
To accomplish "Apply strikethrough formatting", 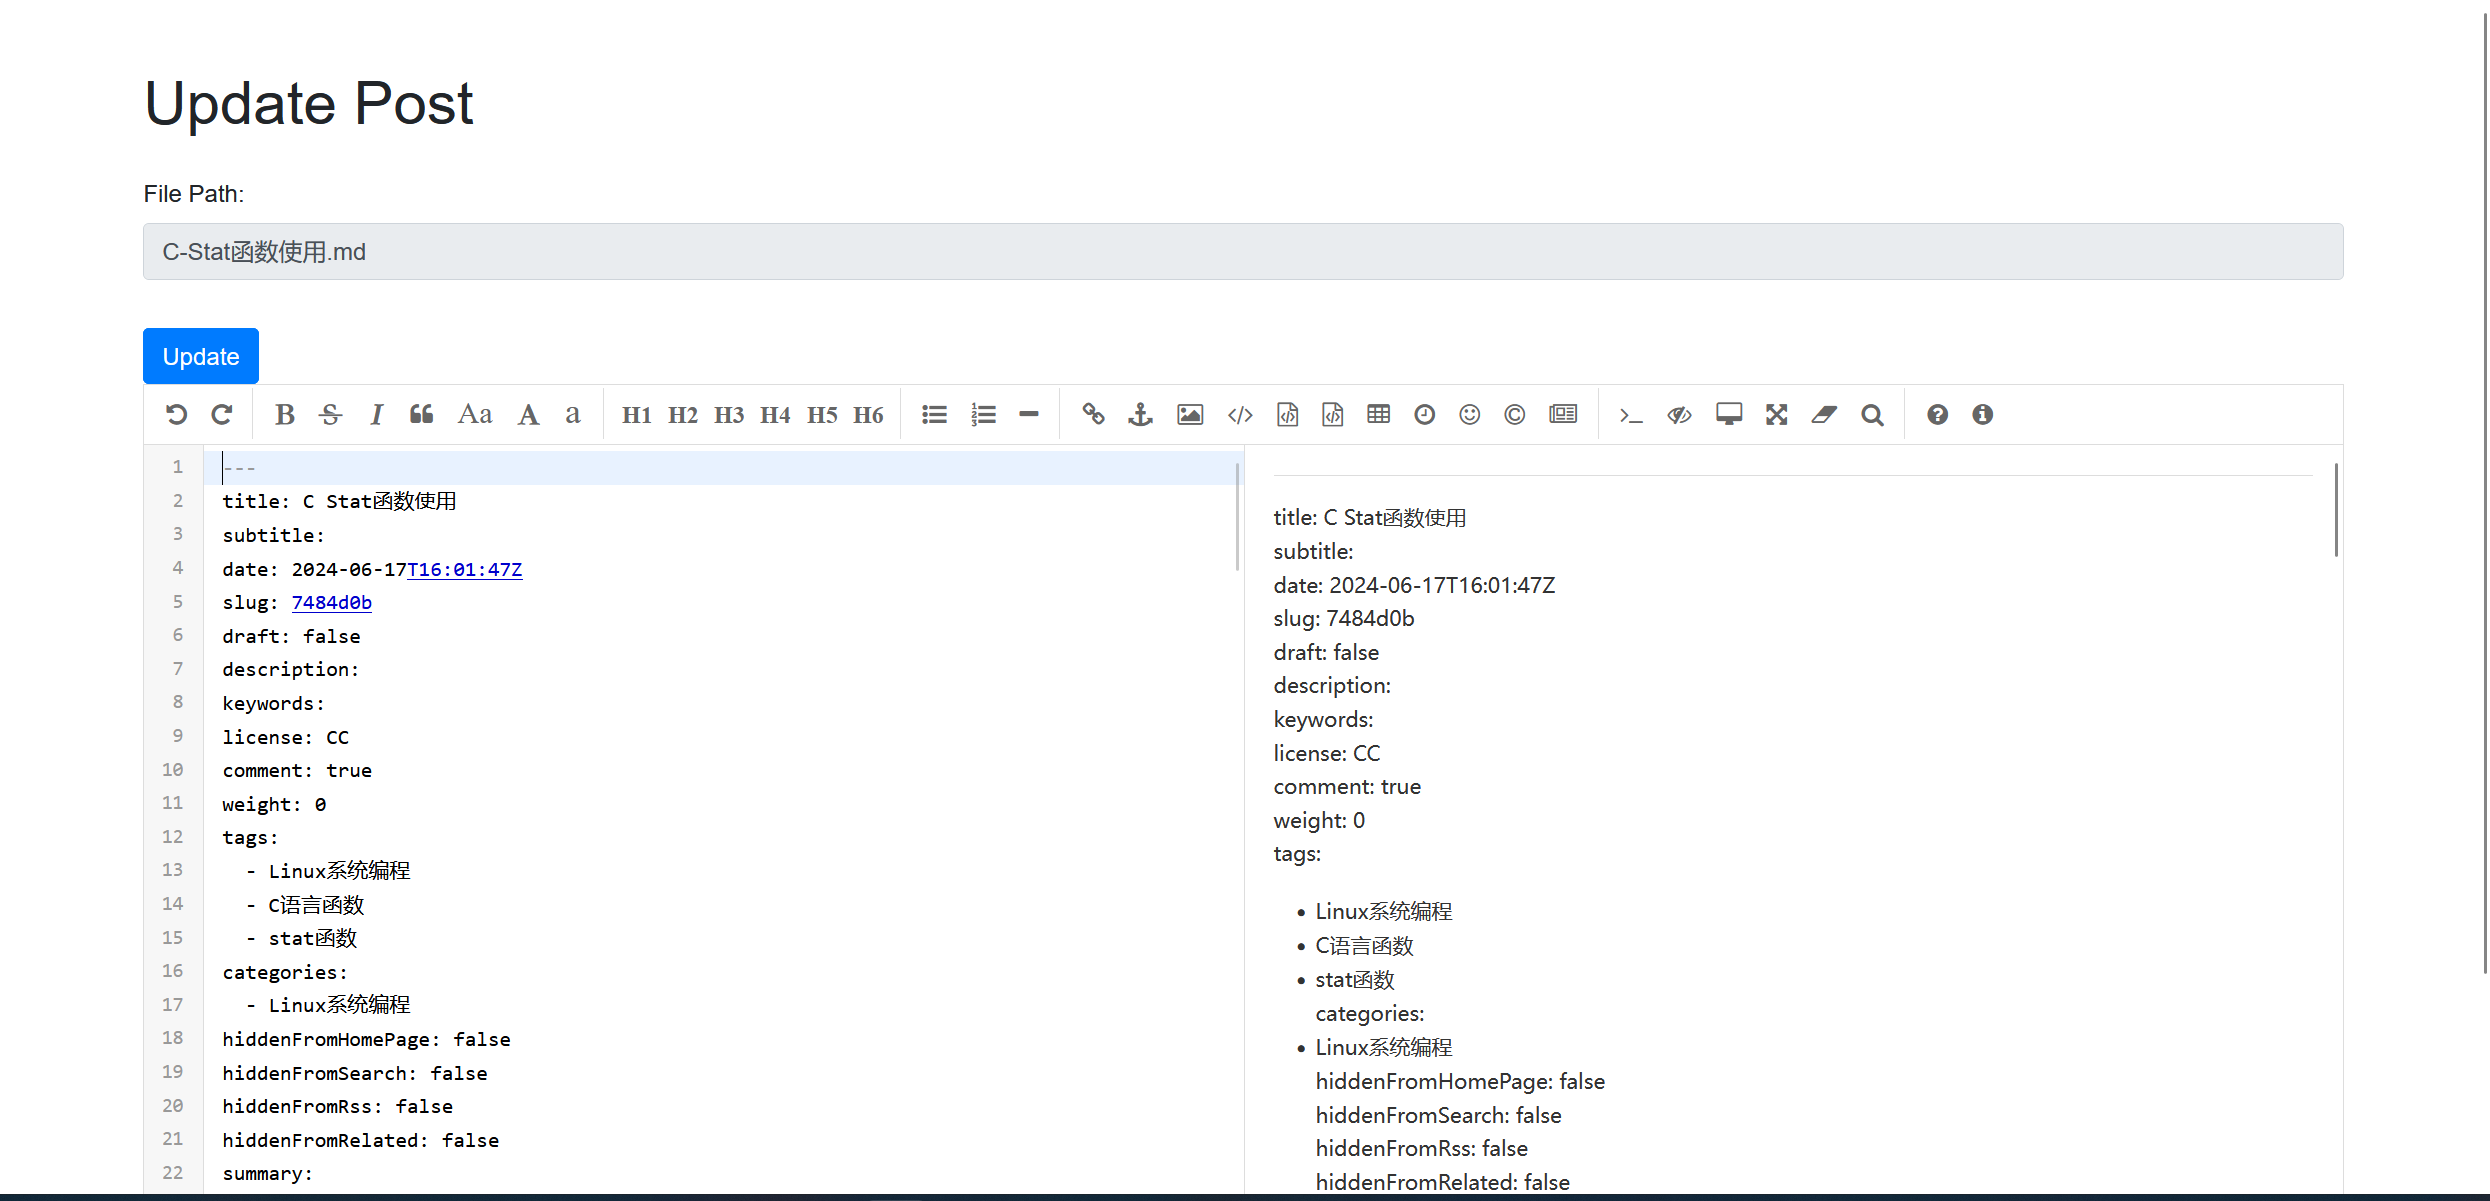I will pos(331,415).
